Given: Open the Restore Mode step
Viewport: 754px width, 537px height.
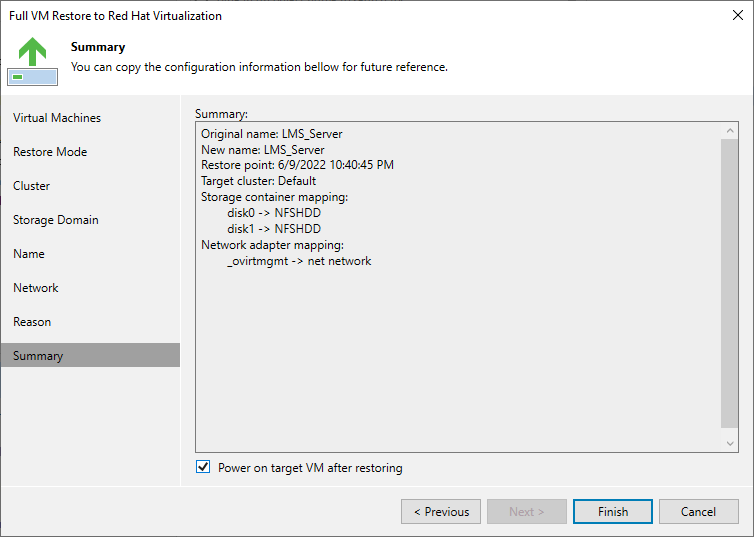Looking at the screenshot, I should point(50,152).
